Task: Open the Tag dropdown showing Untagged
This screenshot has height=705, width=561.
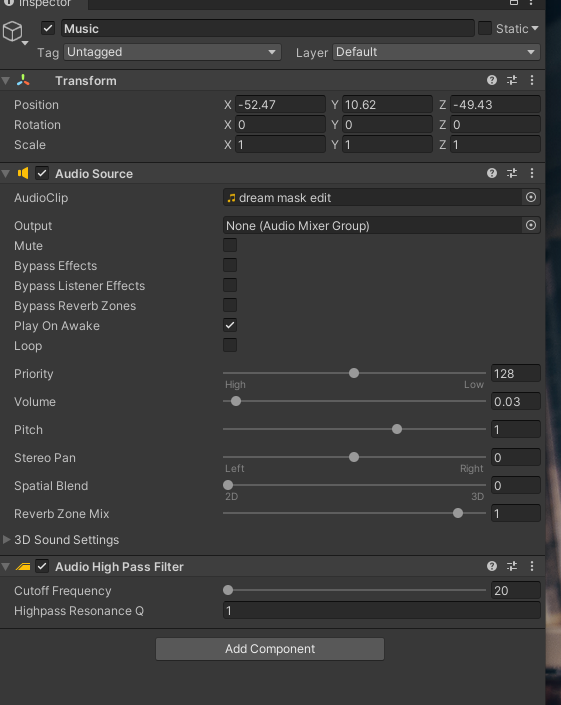Action: tap(173, 52)
